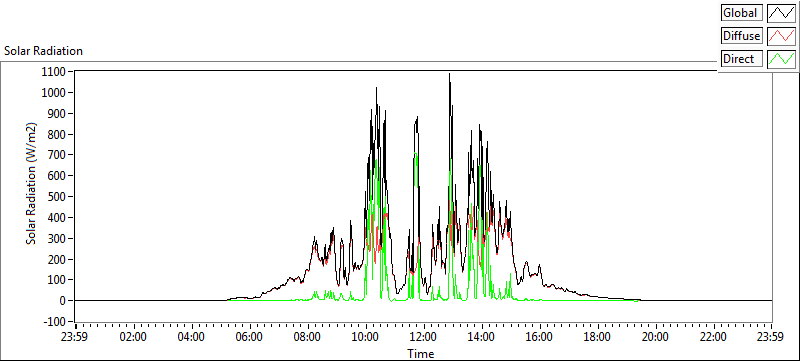
Task: Click the 10:00 time axis label
Action: tap(366, 337)
